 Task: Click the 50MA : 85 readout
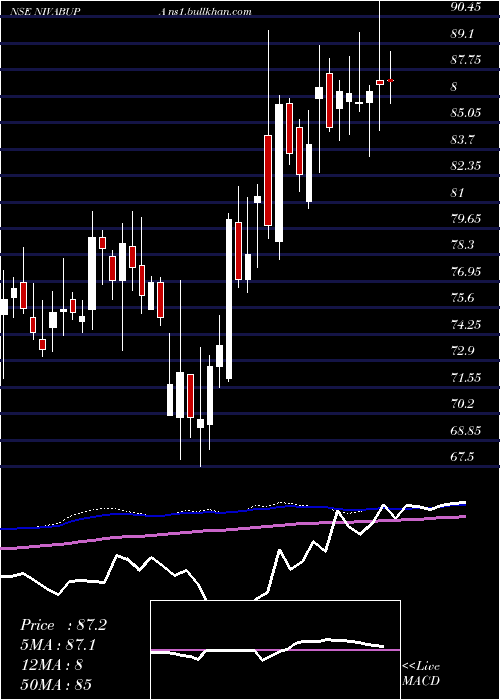coord(56,684)
